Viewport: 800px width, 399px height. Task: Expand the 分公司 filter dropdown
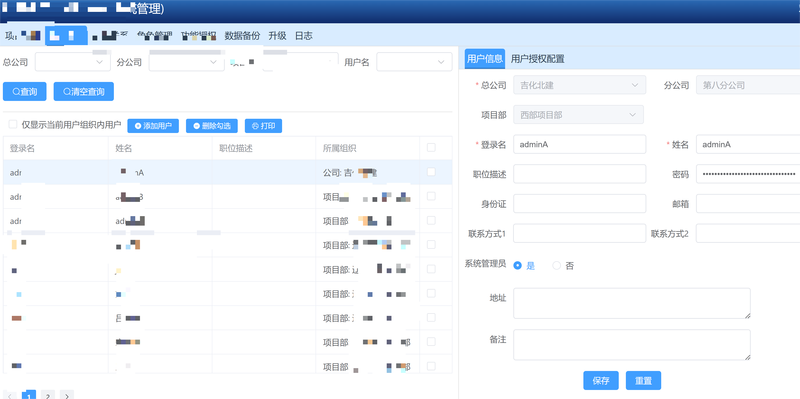pos(187,62)
